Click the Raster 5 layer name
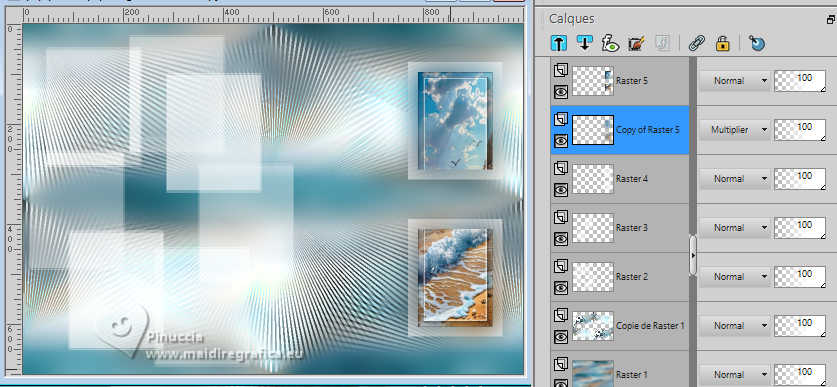Screen dimensions: 837x387 (631, 81)
